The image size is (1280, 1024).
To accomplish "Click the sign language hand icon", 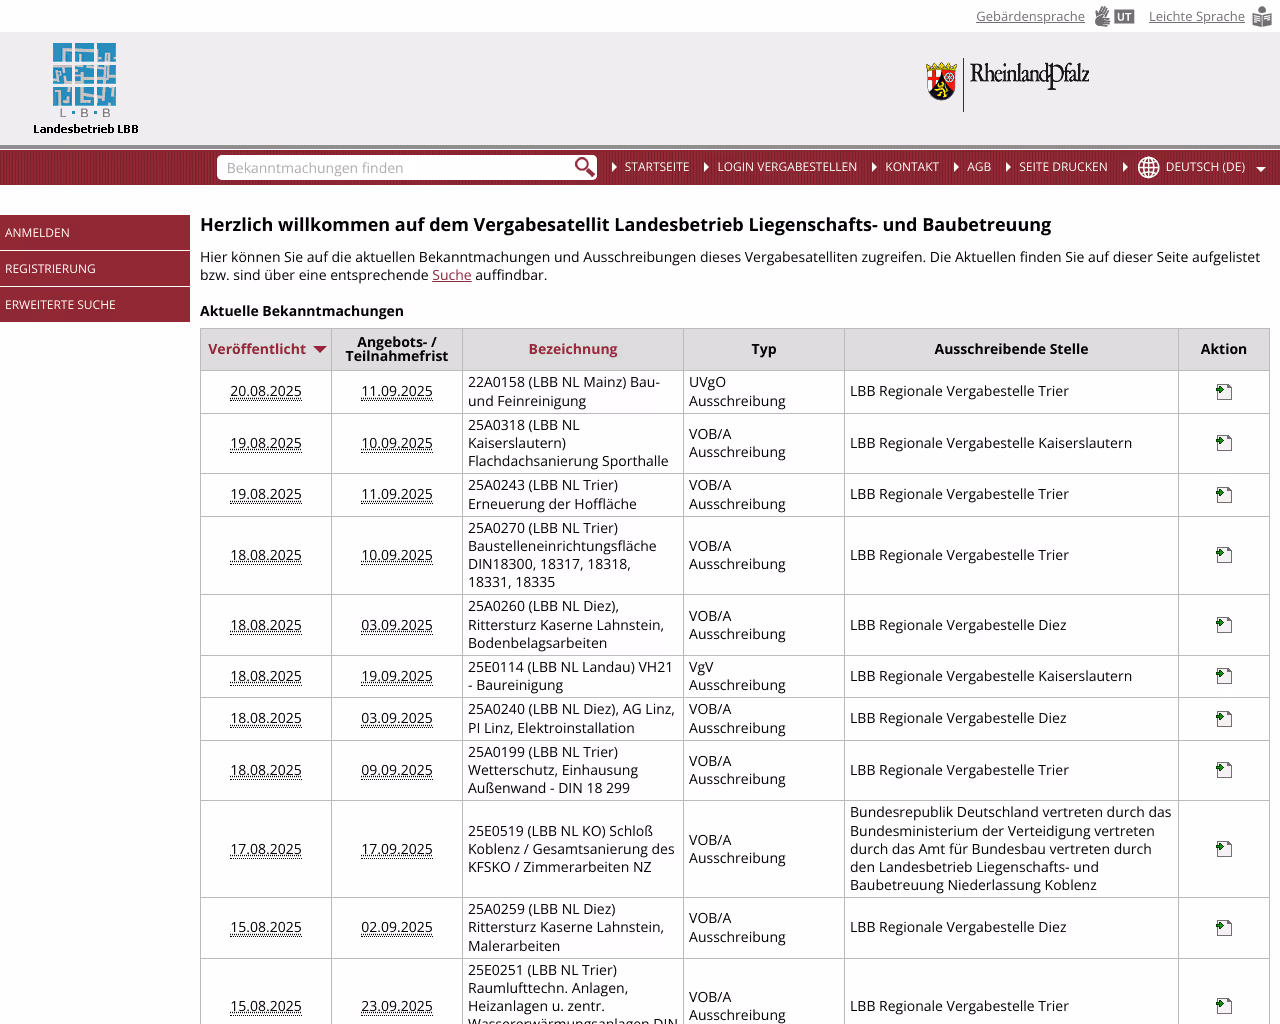I will pyautogui.click(x=1101, y=16).
